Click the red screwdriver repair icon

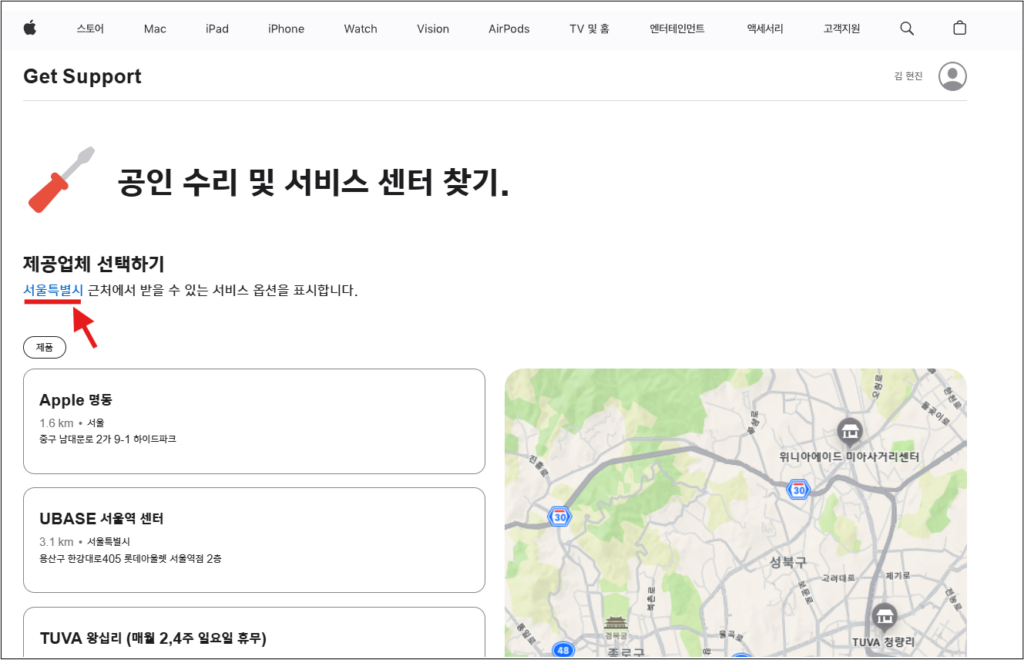[58, 178]
